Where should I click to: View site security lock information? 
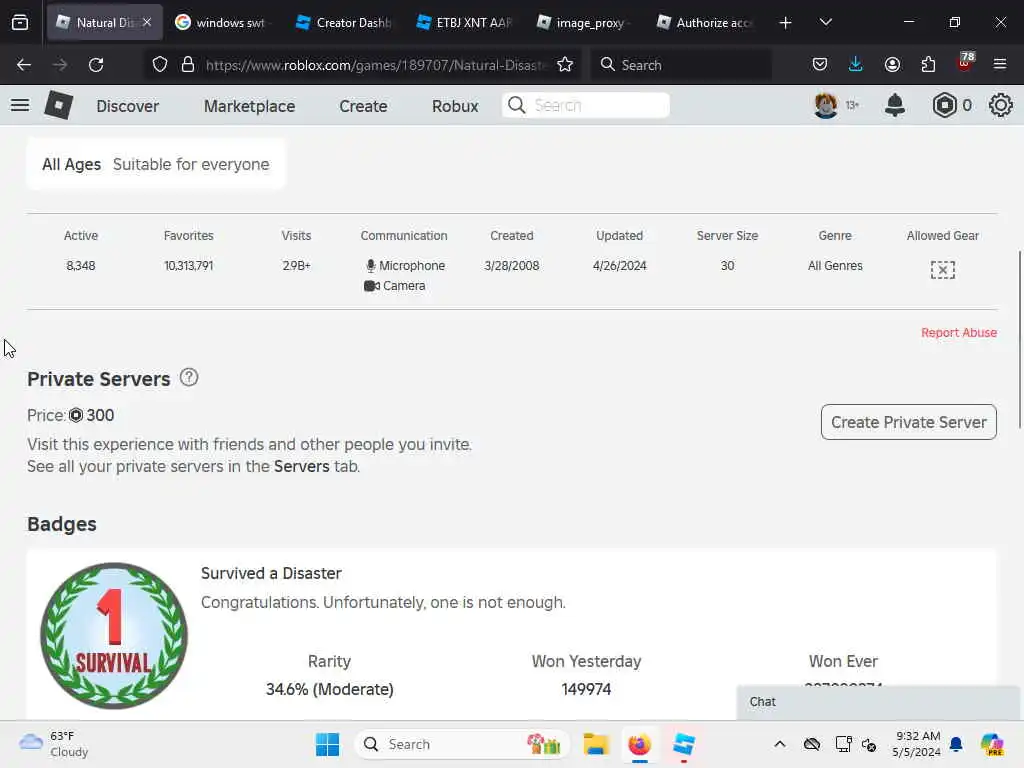pos(188,65)
